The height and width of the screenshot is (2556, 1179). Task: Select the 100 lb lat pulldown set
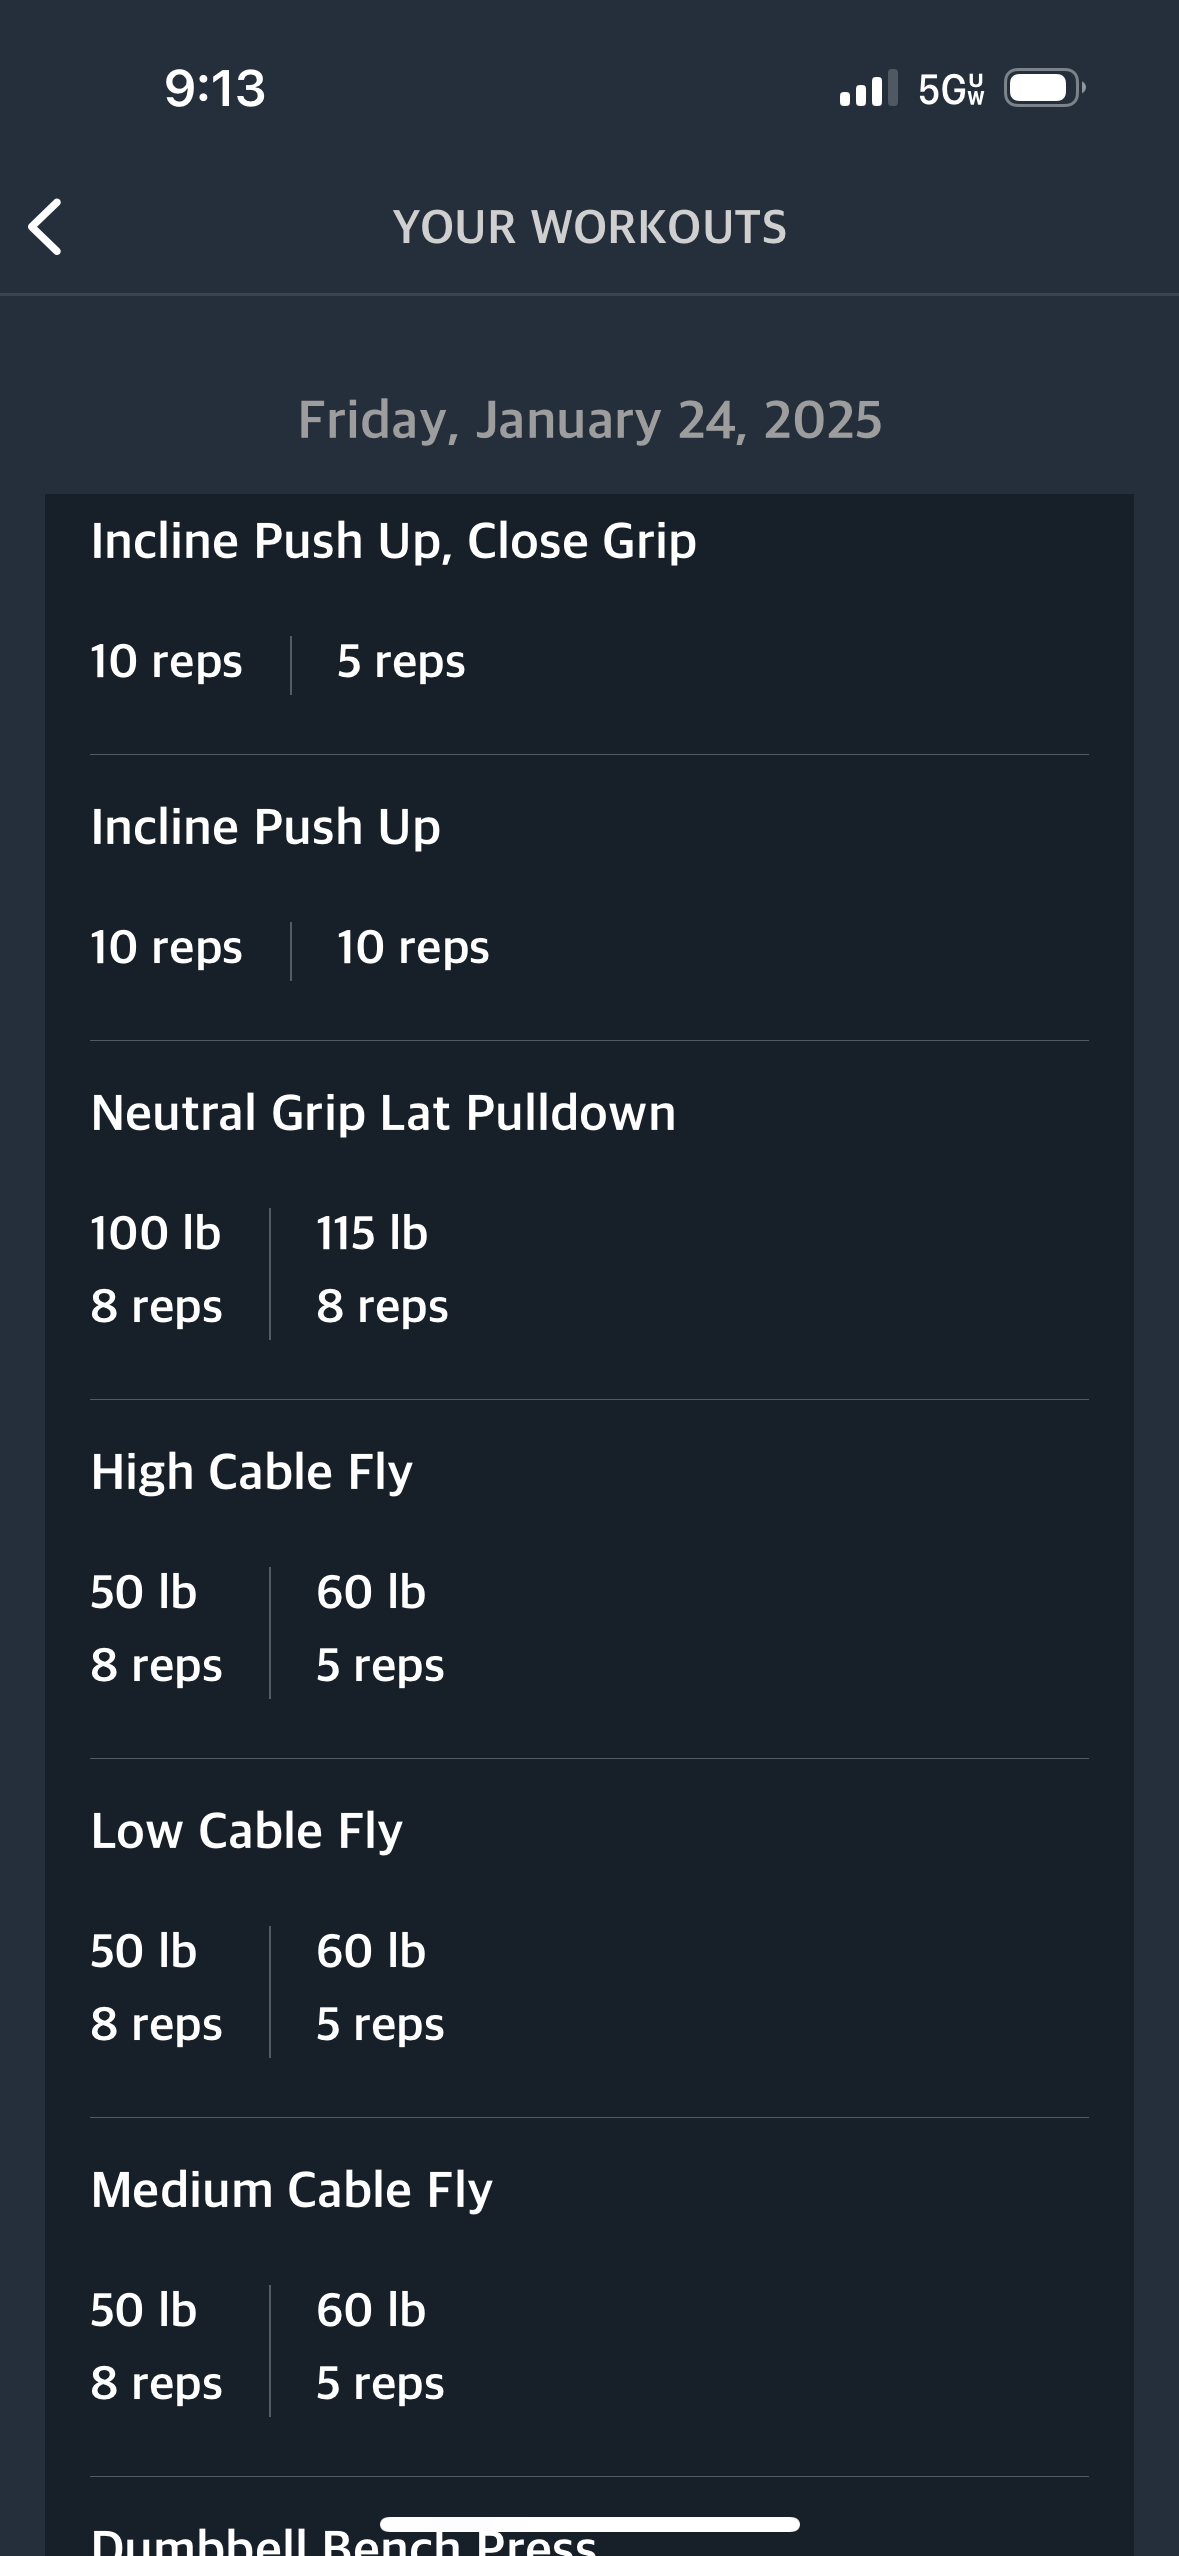[156, 1270]
